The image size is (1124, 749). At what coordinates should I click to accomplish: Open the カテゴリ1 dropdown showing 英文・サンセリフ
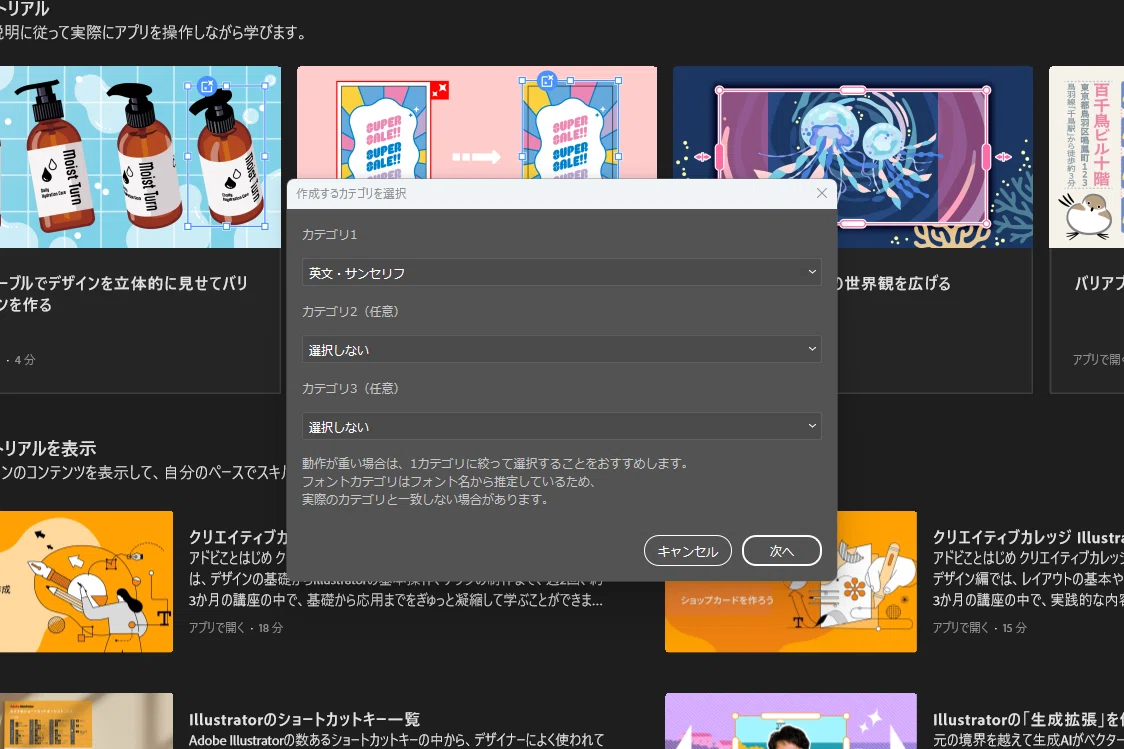[561, 272]
